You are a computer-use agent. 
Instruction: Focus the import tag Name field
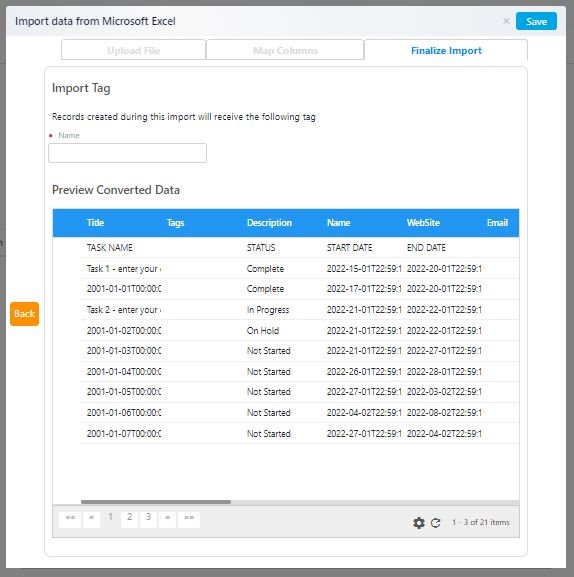(x=127, y=153)
